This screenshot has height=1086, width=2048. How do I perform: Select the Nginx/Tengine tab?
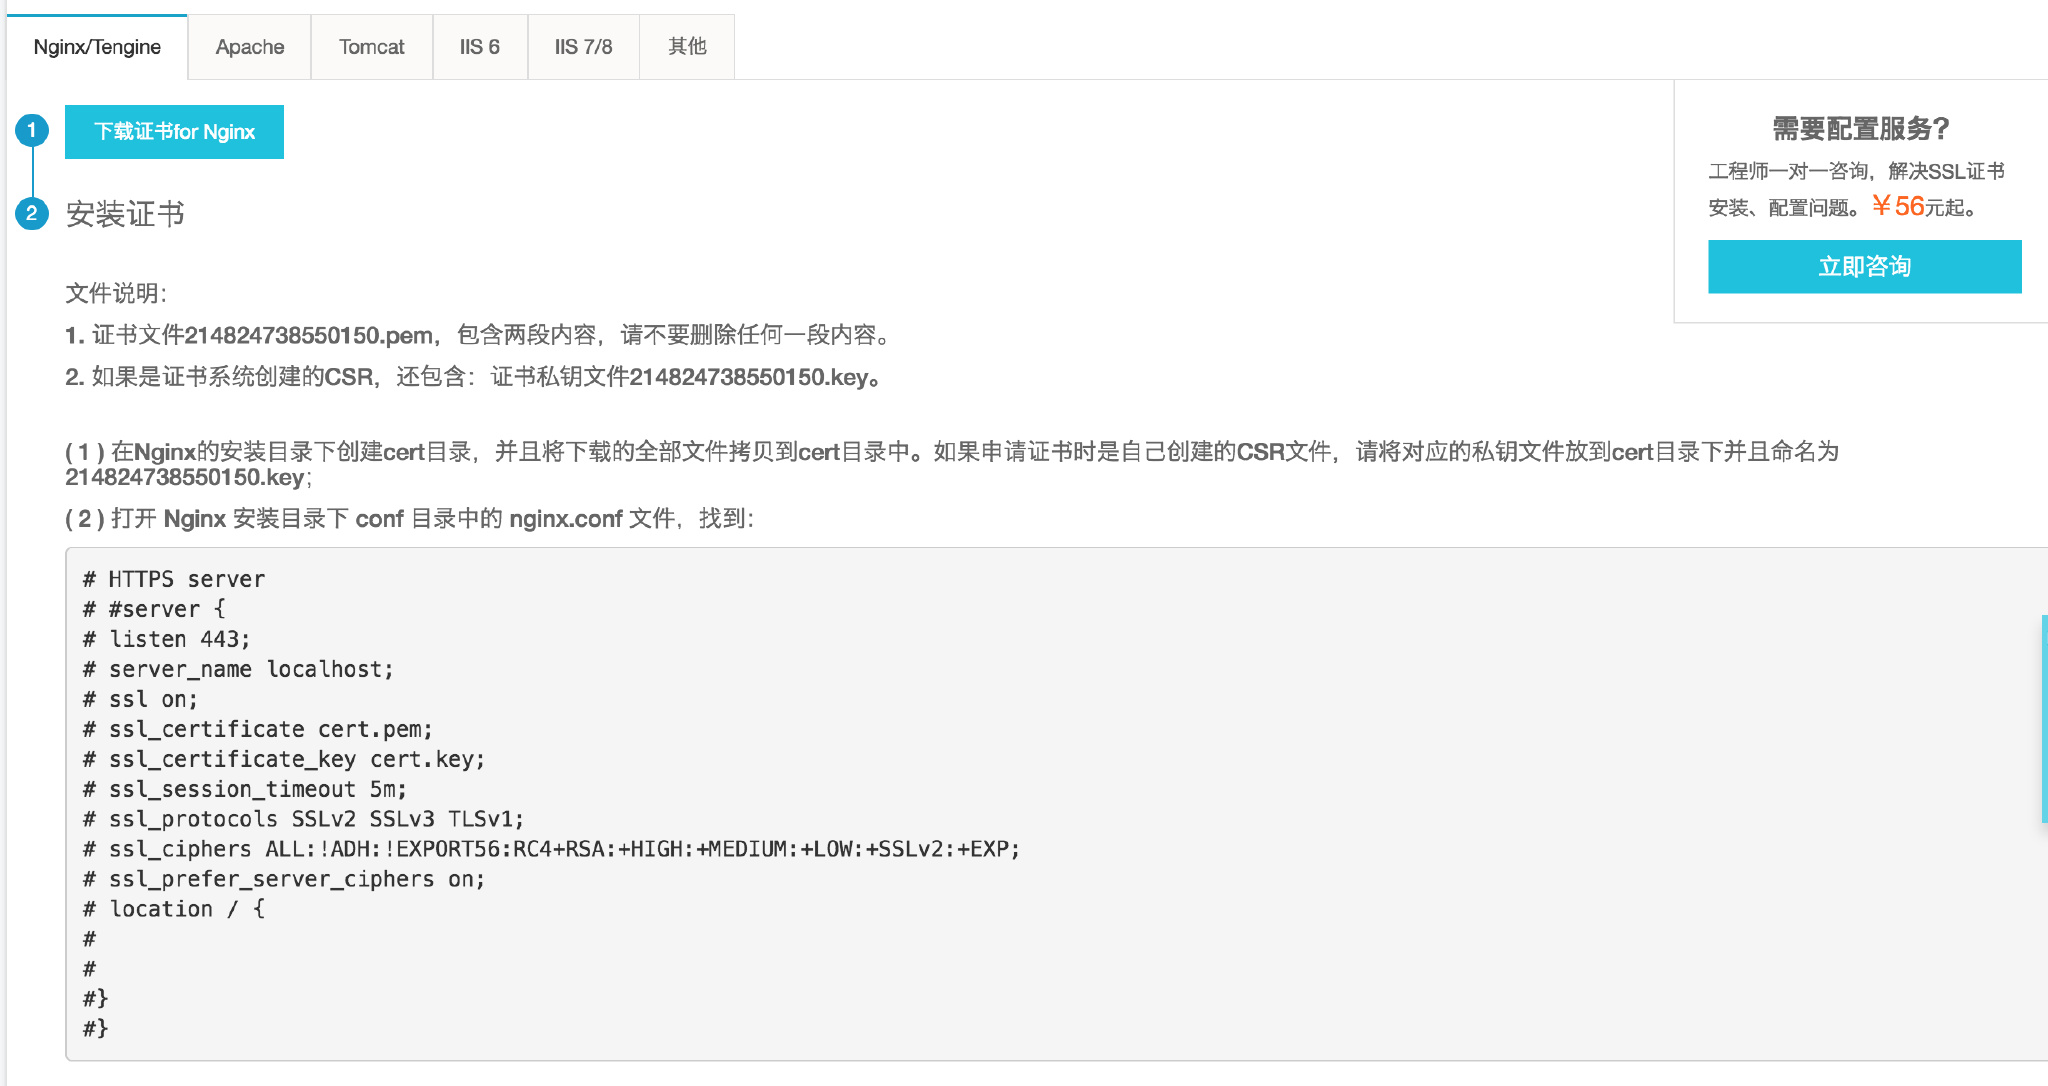pos(97,47)
